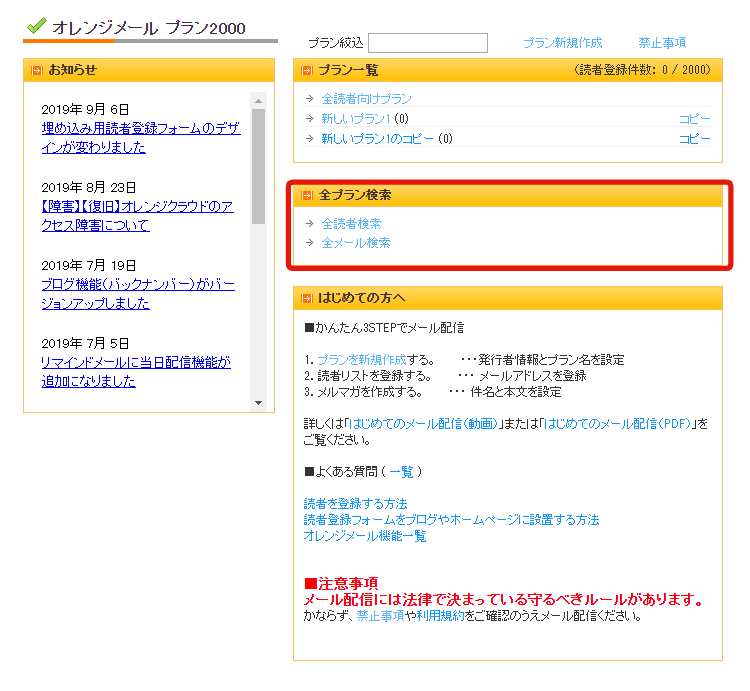Click the orange arrow icon in プラン一覧 header
This screenshot has width=750, height=691.
pos(306,71)
